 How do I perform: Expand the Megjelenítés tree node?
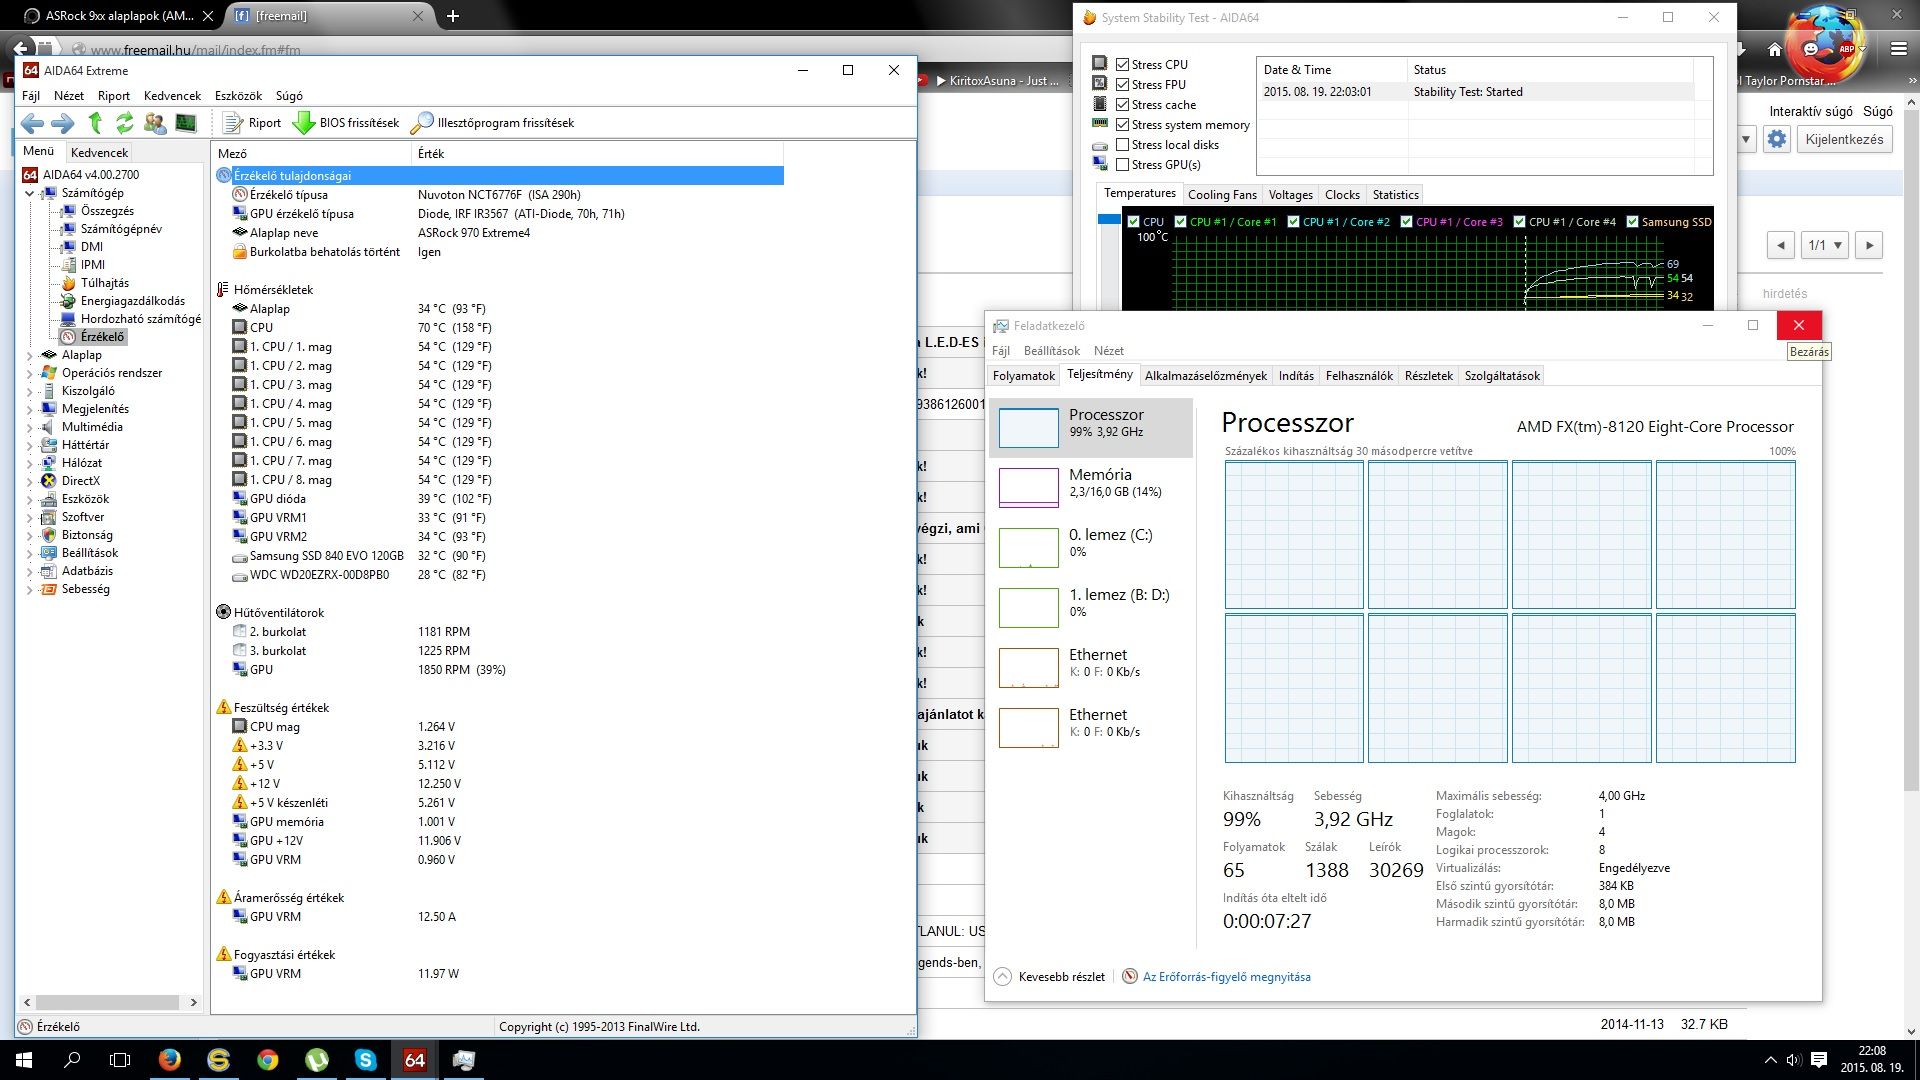click(x=30, y=409)
